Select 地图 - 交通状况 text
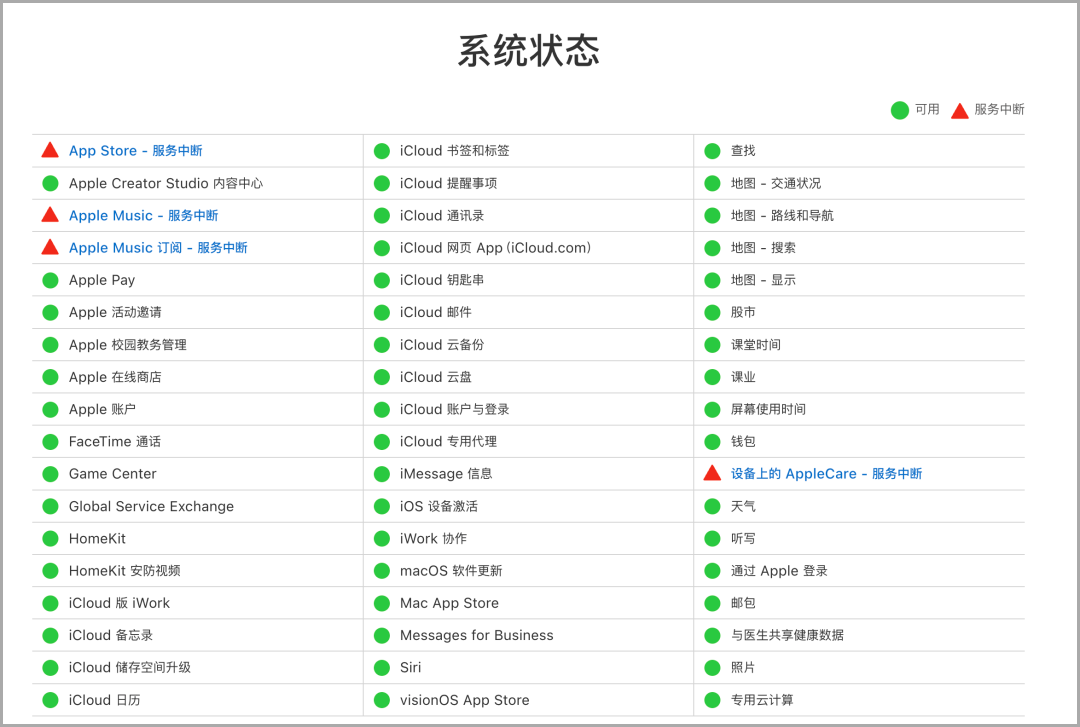 click(x=776, y=183)
